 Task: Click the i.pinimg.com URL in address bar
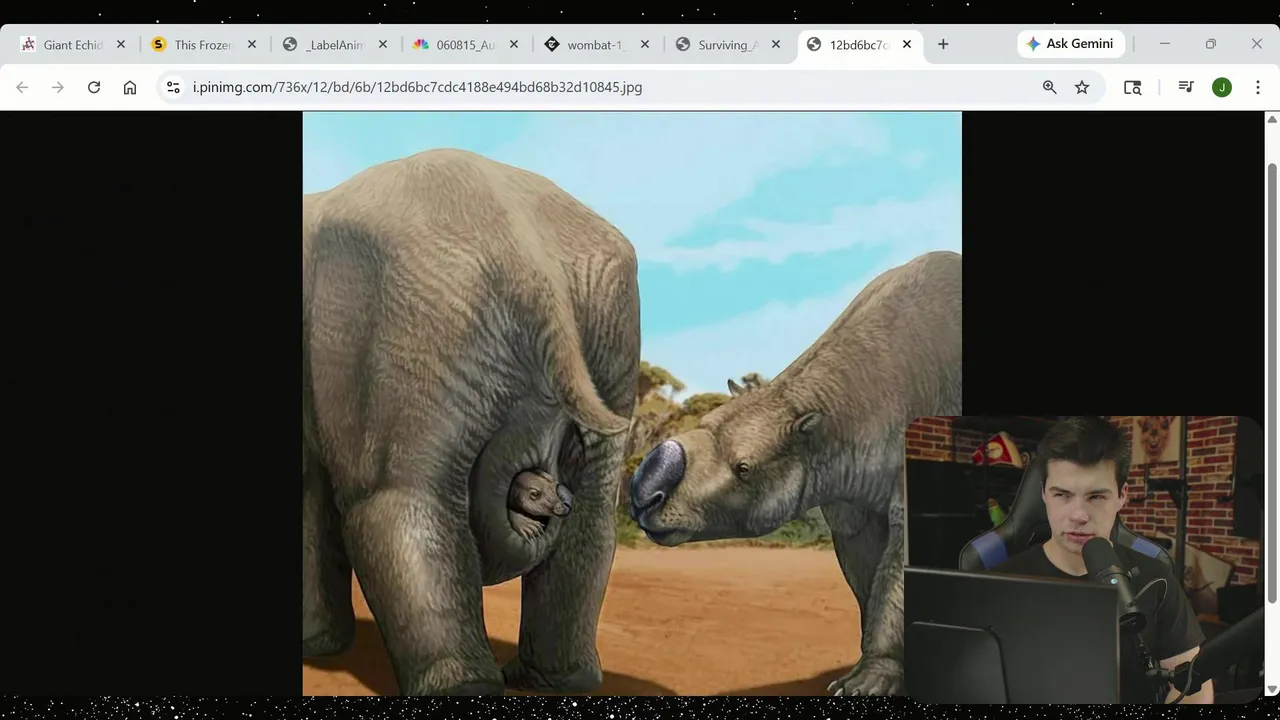tap(417, 87)
